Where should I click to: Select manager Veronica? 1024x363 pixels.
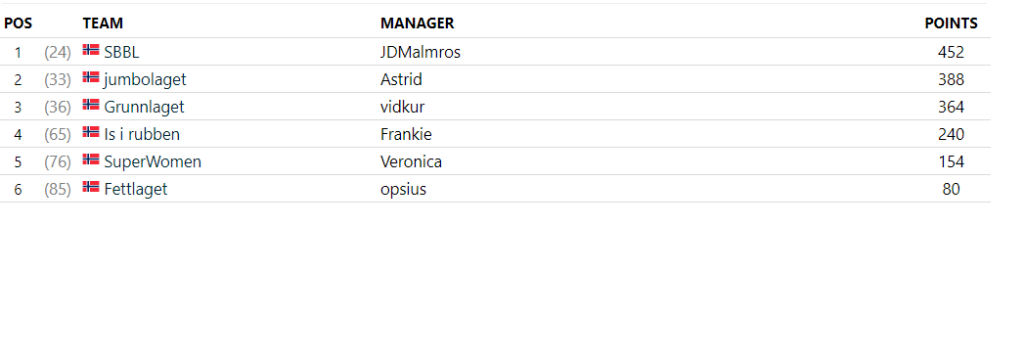tap(411, 162)
